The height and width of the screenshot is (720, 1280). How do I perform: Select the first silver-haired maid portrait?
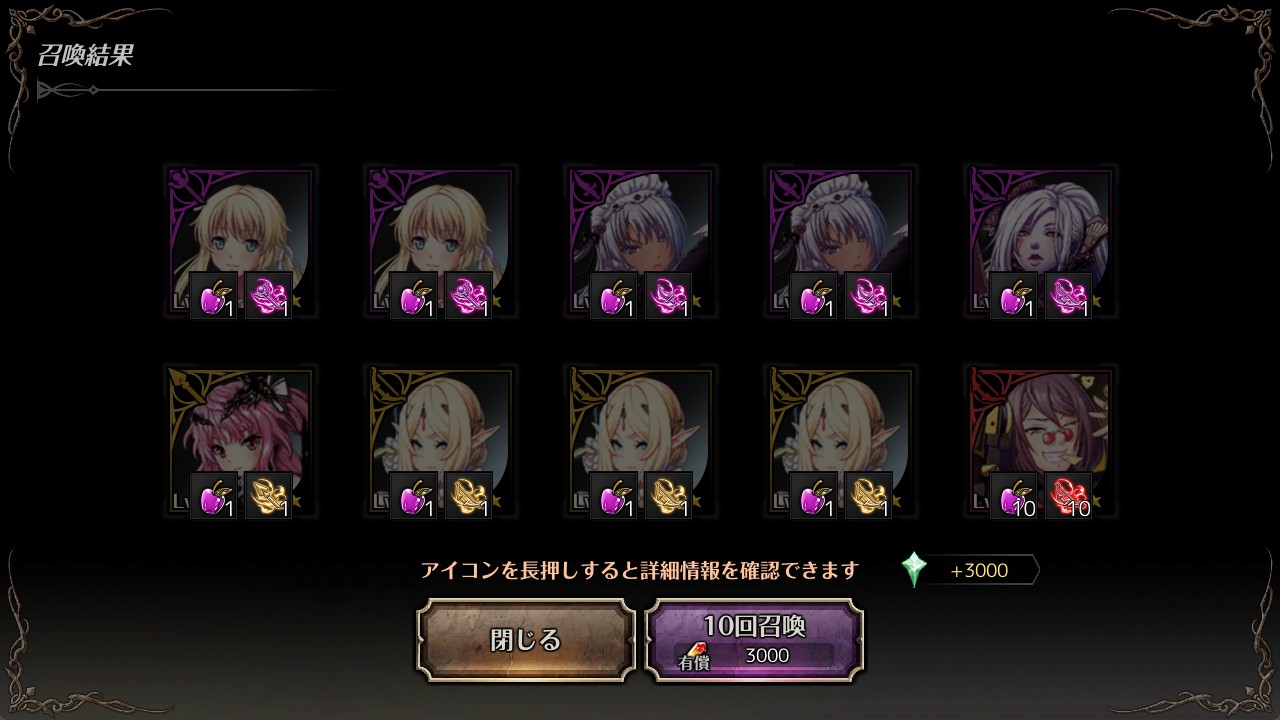coord(640,241)
